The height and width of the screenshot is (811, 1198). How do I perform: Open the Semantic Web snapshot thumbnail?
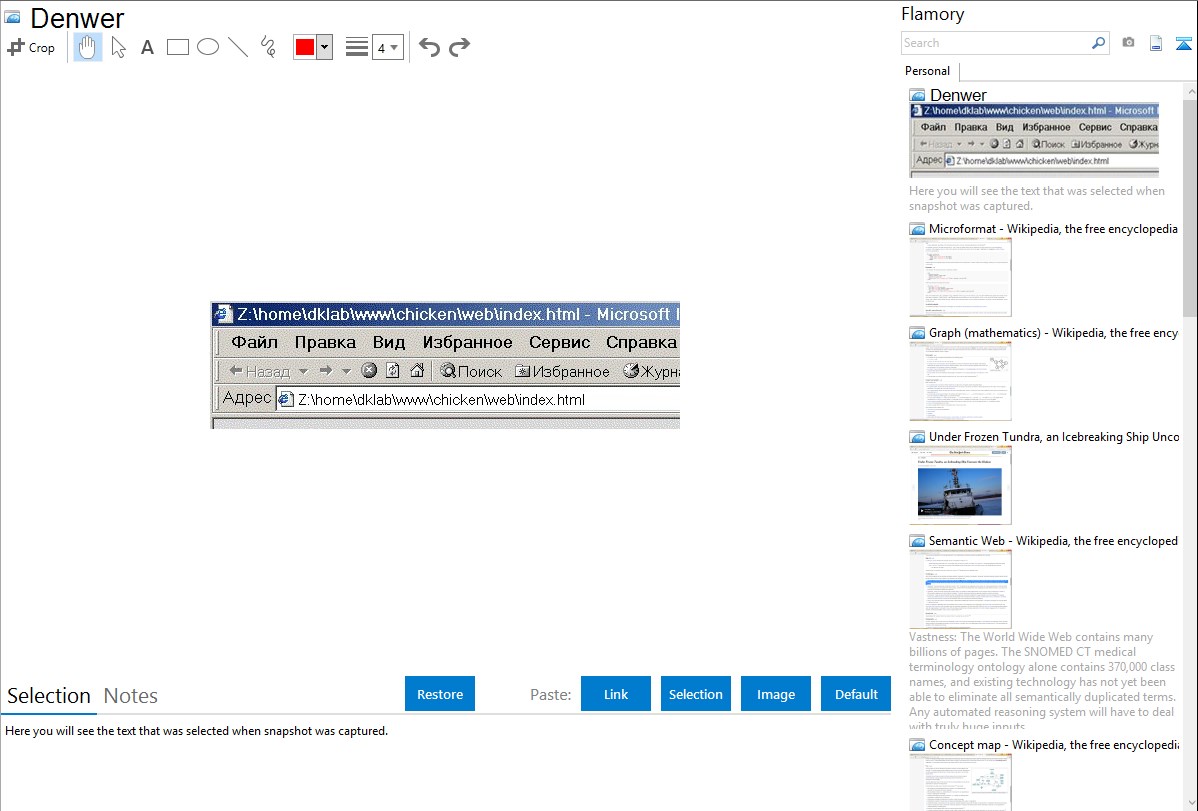pos(960,589)
